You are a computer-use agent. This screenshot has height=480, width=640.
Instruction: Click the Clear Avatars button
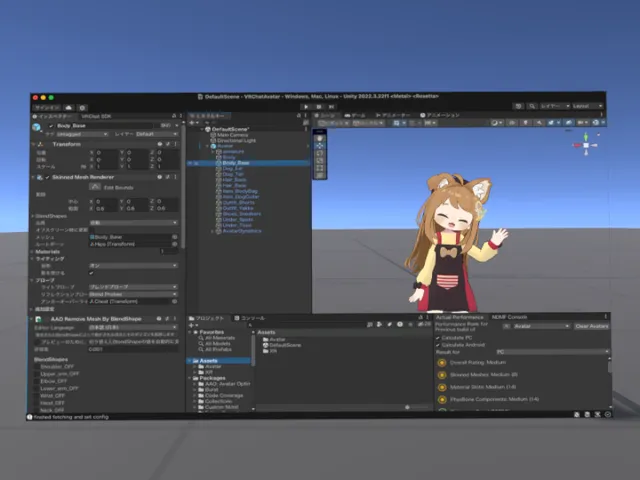[x=591, y=326]
